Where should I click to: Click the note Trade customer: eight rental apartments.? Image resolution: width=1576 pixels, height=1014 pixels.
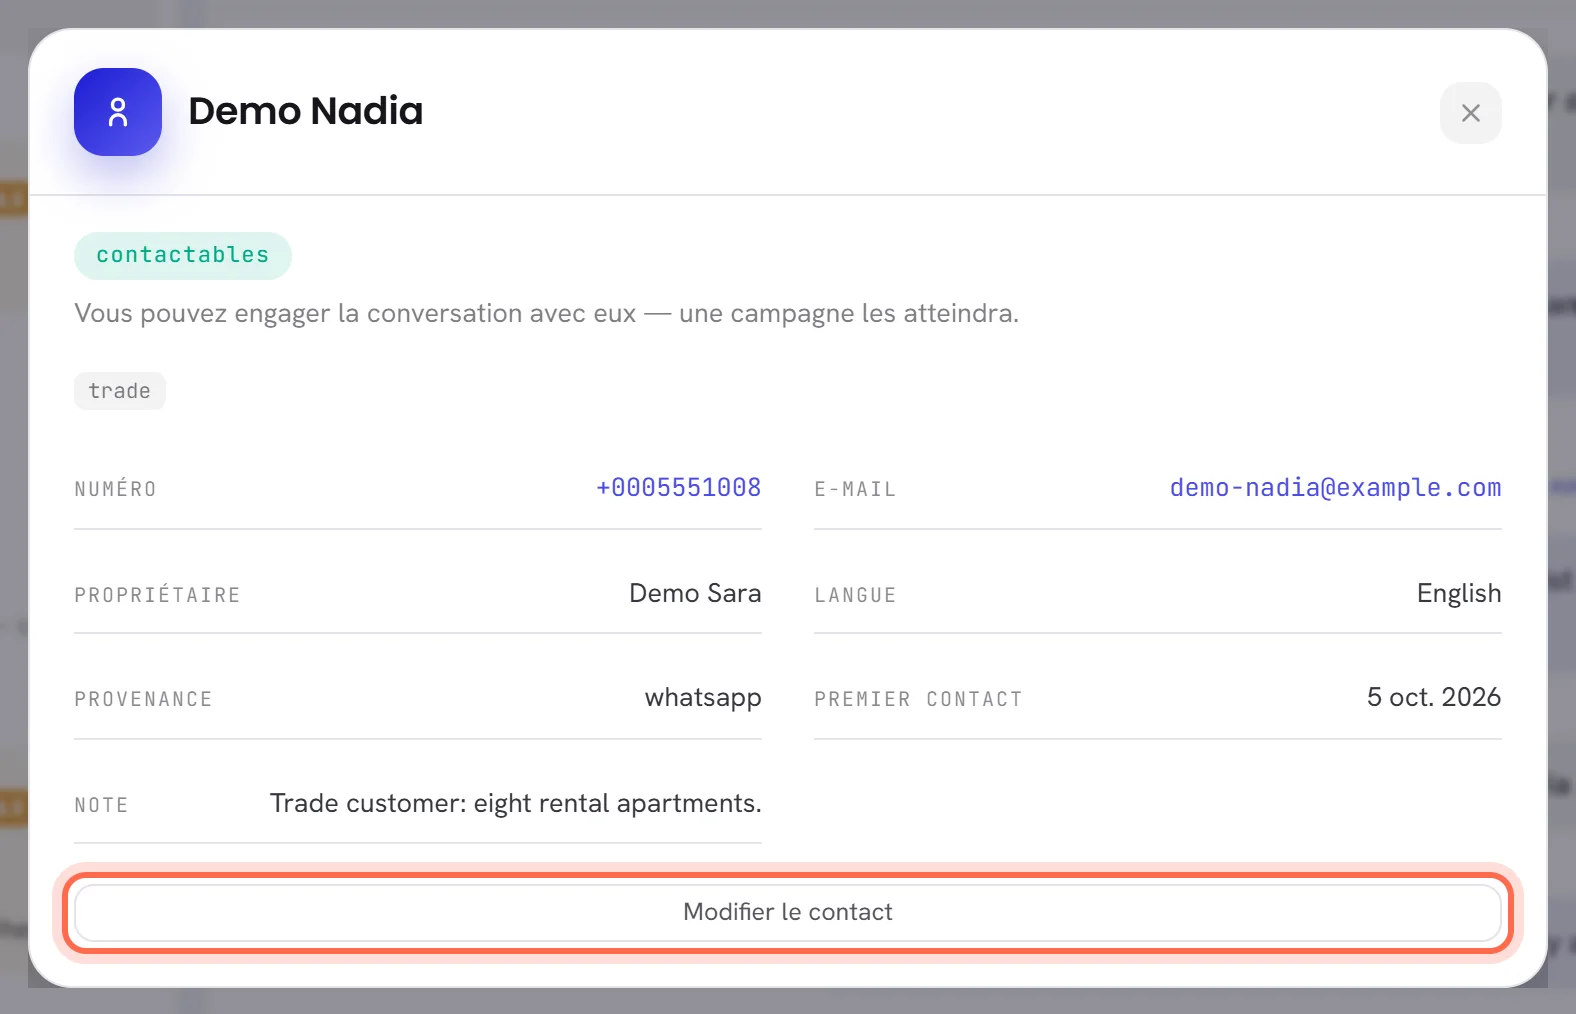516,804
